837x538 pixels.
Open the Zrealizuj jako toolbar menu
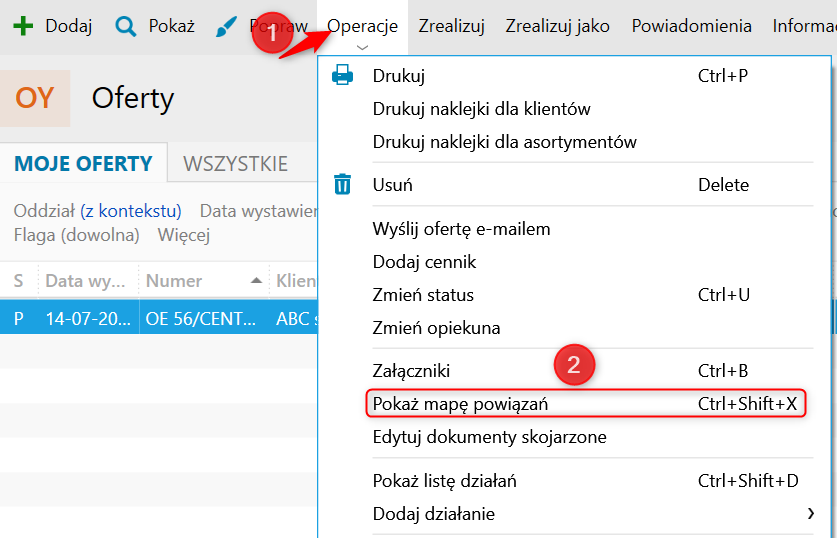pos(557,26)
